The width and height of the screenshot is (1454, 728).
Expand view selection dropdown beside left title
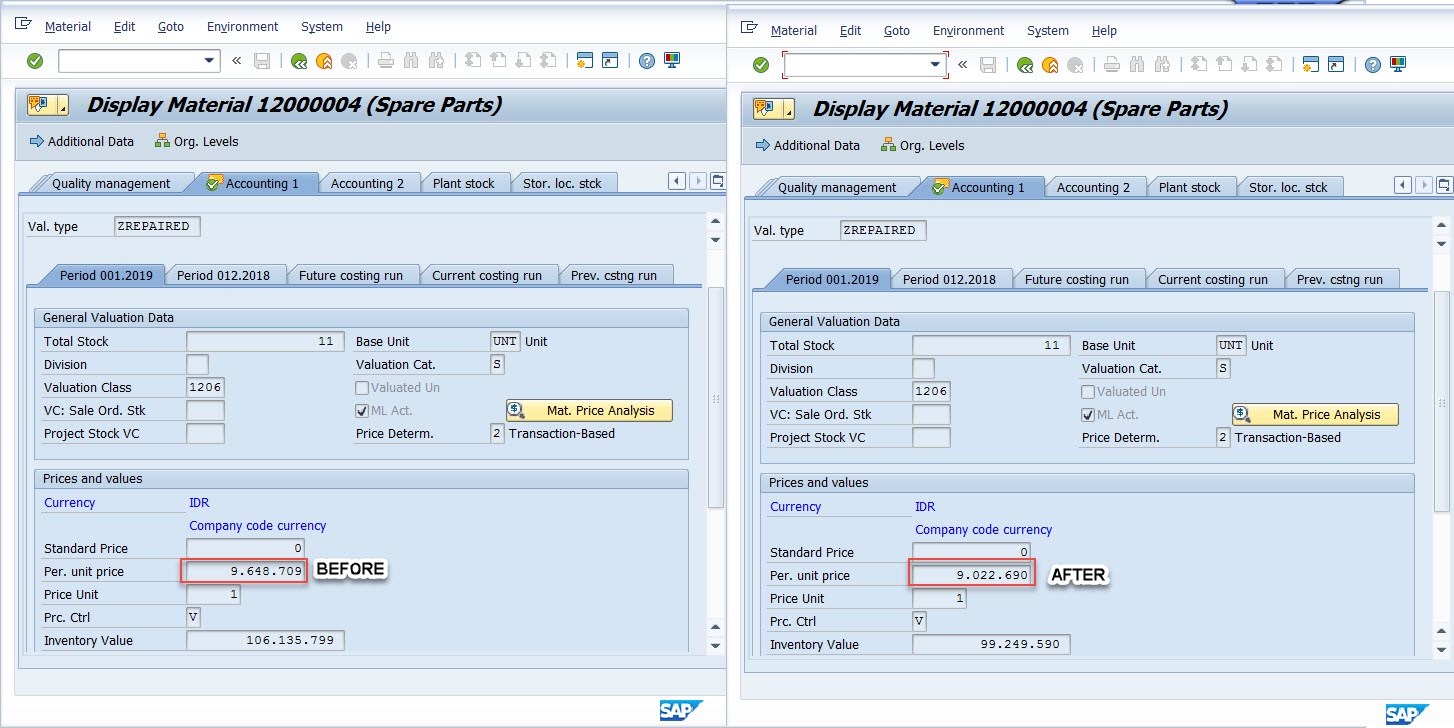64,105
